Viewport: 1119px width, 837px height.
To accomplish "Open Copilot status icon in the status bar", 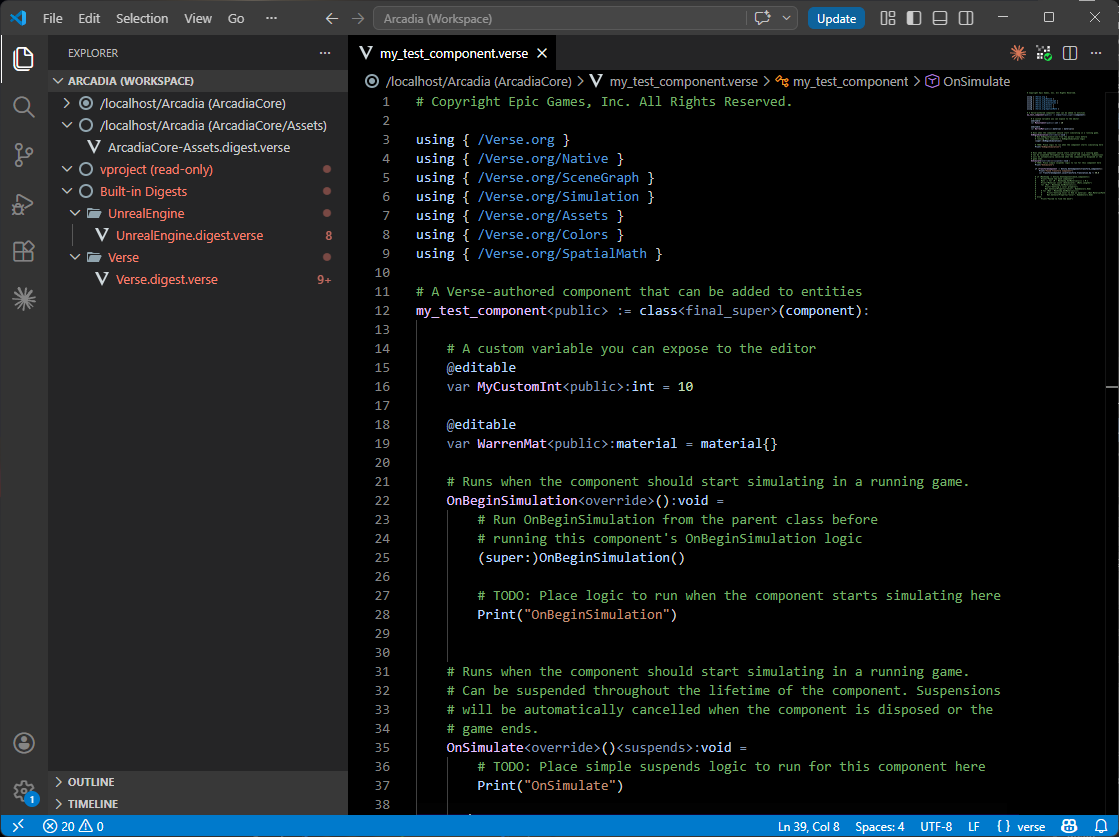I will coord(1069,826).
